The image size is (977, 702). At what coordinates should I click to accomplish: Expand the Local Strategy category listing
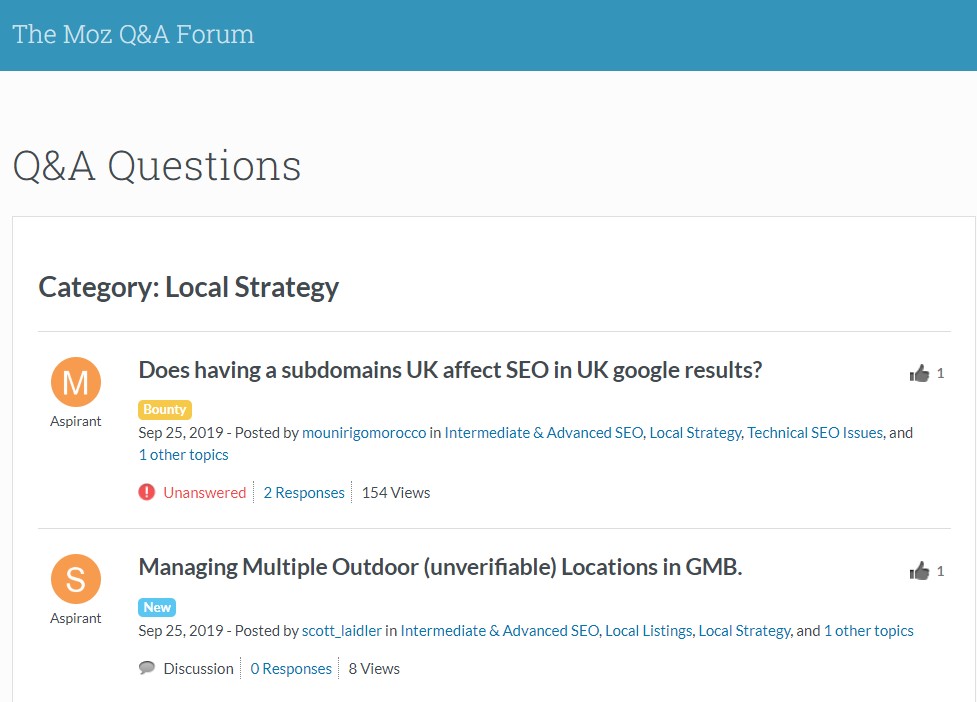pyautogui.click(x=187, y=287)
